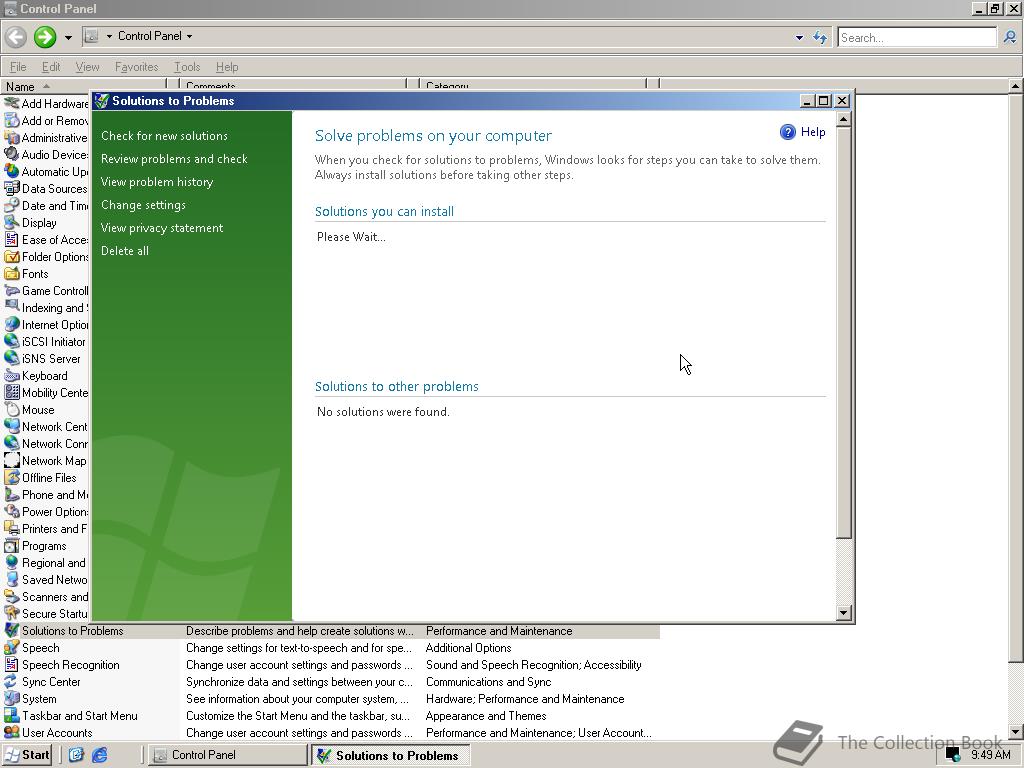The width and height of the screenshot is (1024, 768).
Task: Click the Sync Center icon
Action: point(12,681)
